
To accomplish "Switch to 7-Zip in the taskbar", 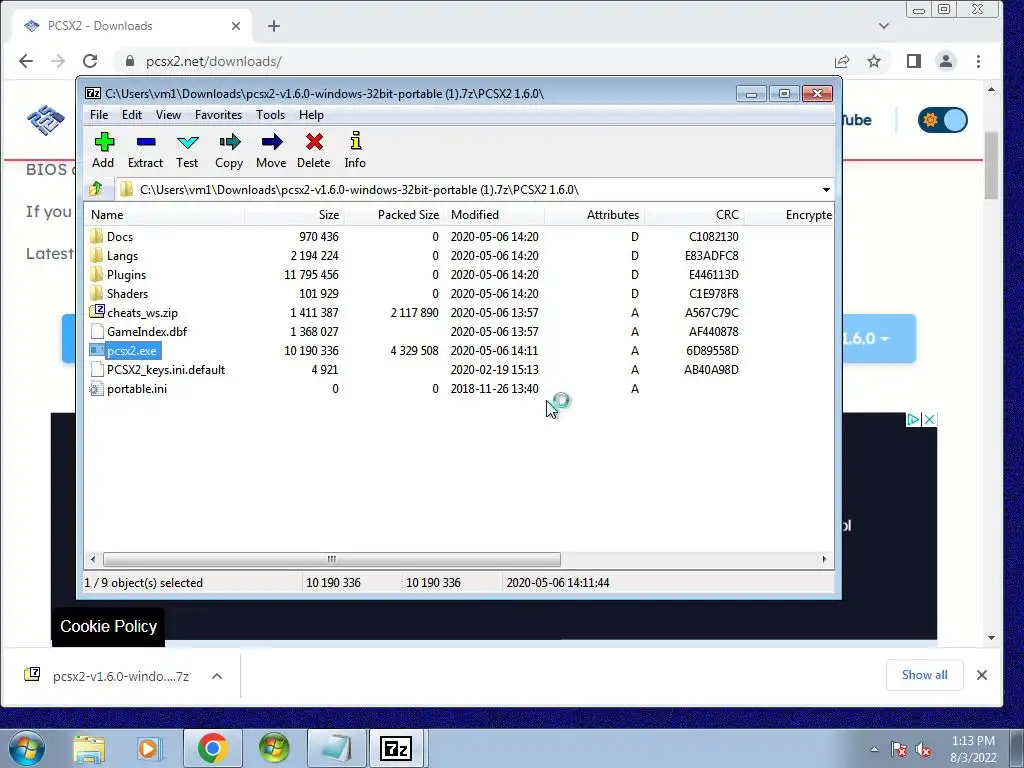I will click(x=396, y=748).
